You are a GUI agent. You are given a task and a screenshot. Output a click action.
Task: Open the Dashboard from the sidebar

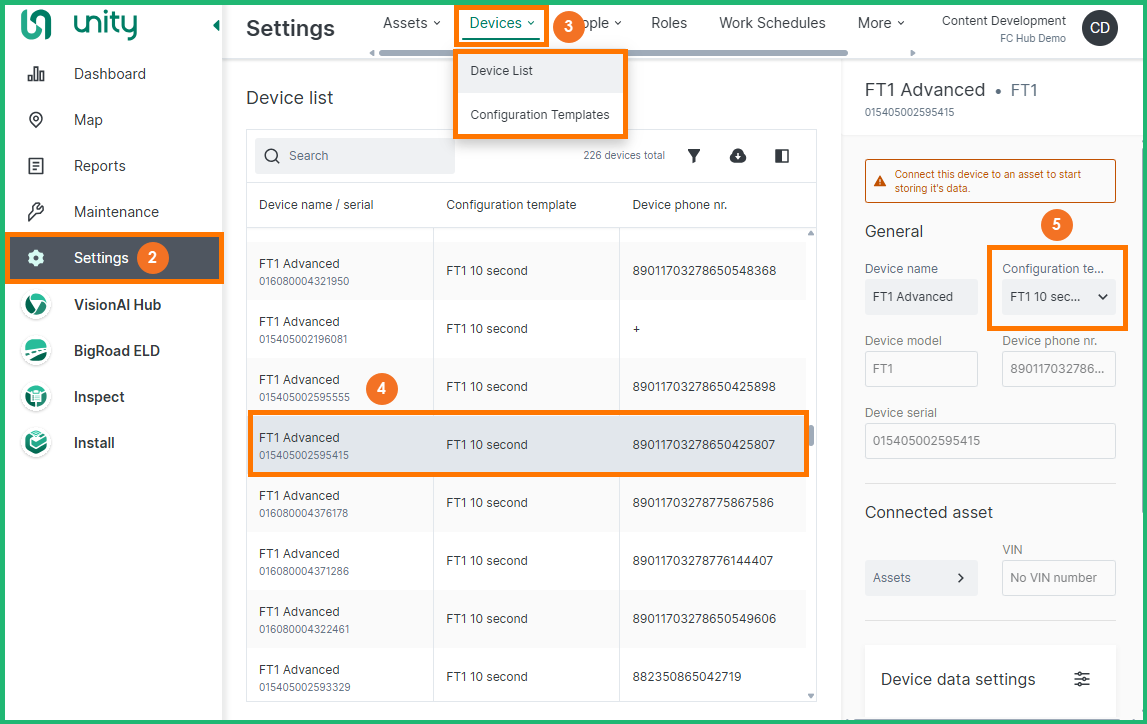point(109,74)
